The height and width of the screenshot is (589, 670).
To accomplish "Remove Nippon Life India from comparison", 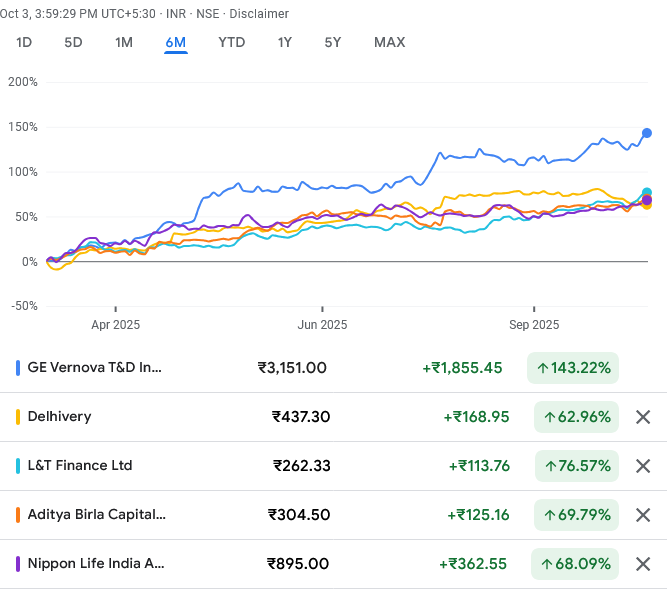I will click(643, 564).
